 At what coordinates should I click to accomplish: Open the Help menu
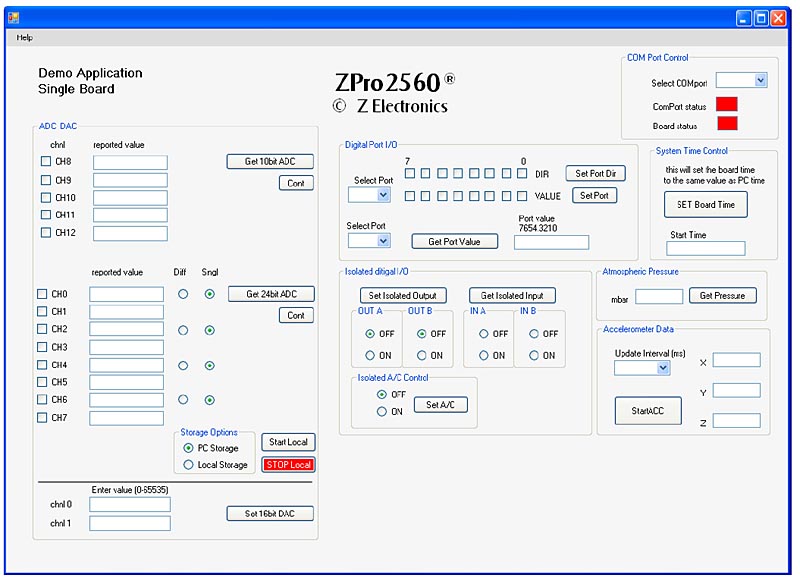pyautogui.click(x=24, y=37)
